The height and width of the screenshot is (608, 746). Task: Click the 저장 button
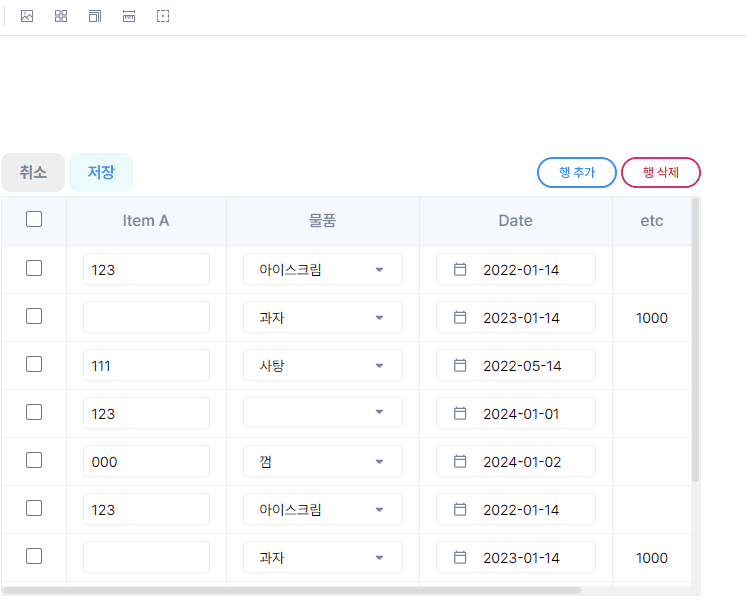[x=101, y=172]
